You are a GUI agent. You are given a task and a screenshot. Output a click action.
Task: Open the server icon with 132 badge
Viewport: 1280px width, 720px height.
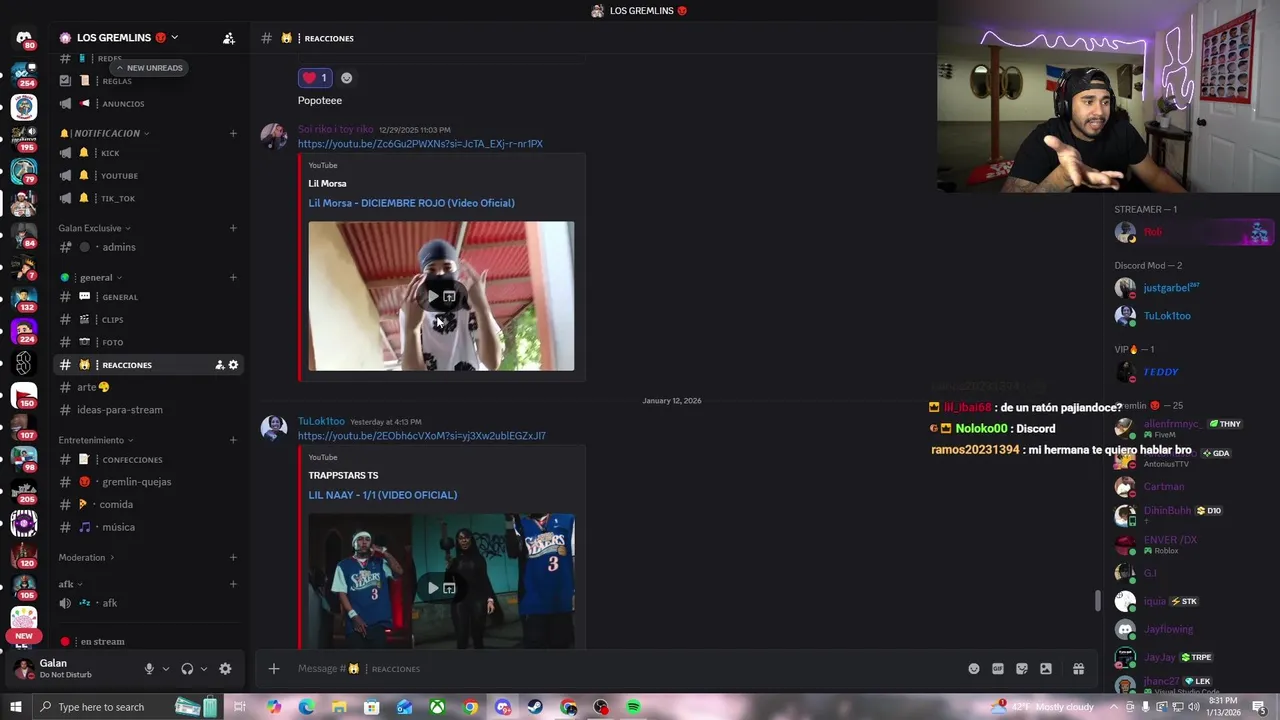point(23,297)
